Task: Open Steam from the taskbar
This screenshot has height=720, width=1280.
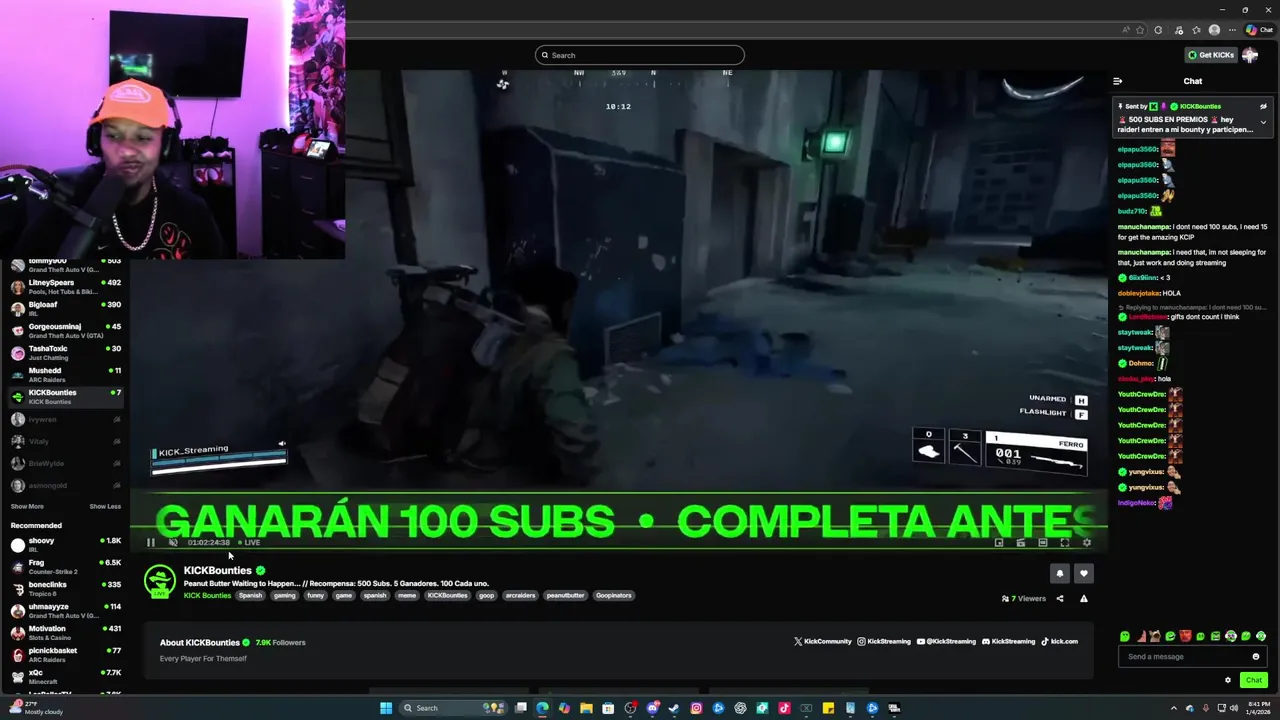Action: coord(674,708)
